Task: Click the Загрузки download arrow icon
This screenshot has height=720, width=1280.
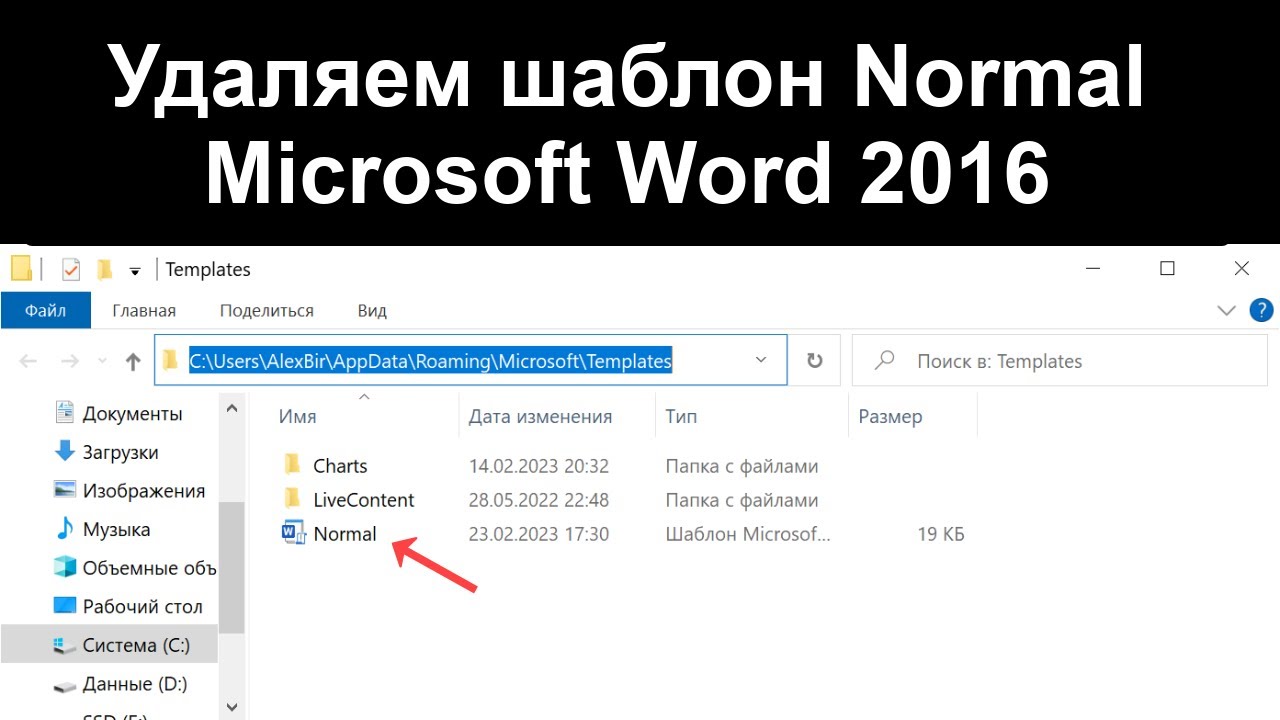Action: click(65, 451)
